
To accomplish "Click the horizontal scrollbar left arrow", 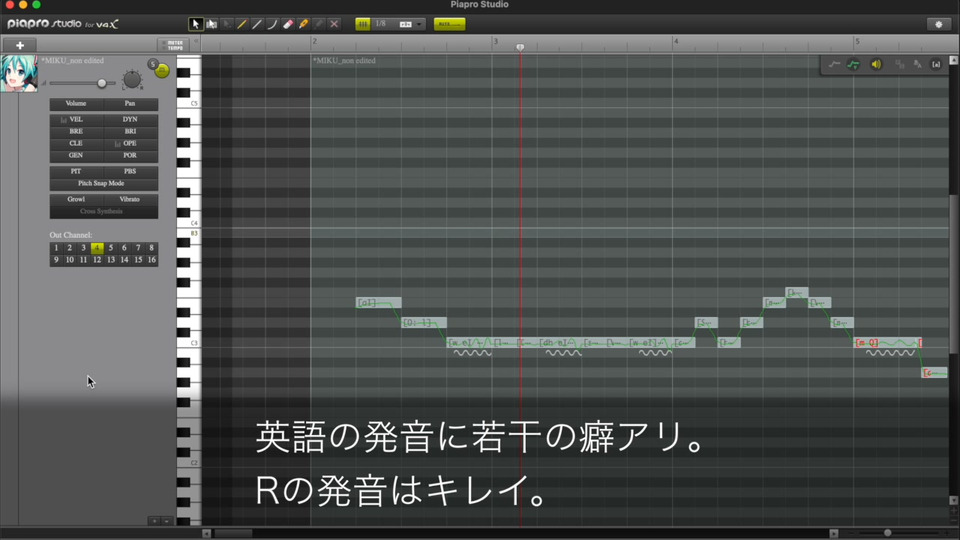I will tap(206, 533).
